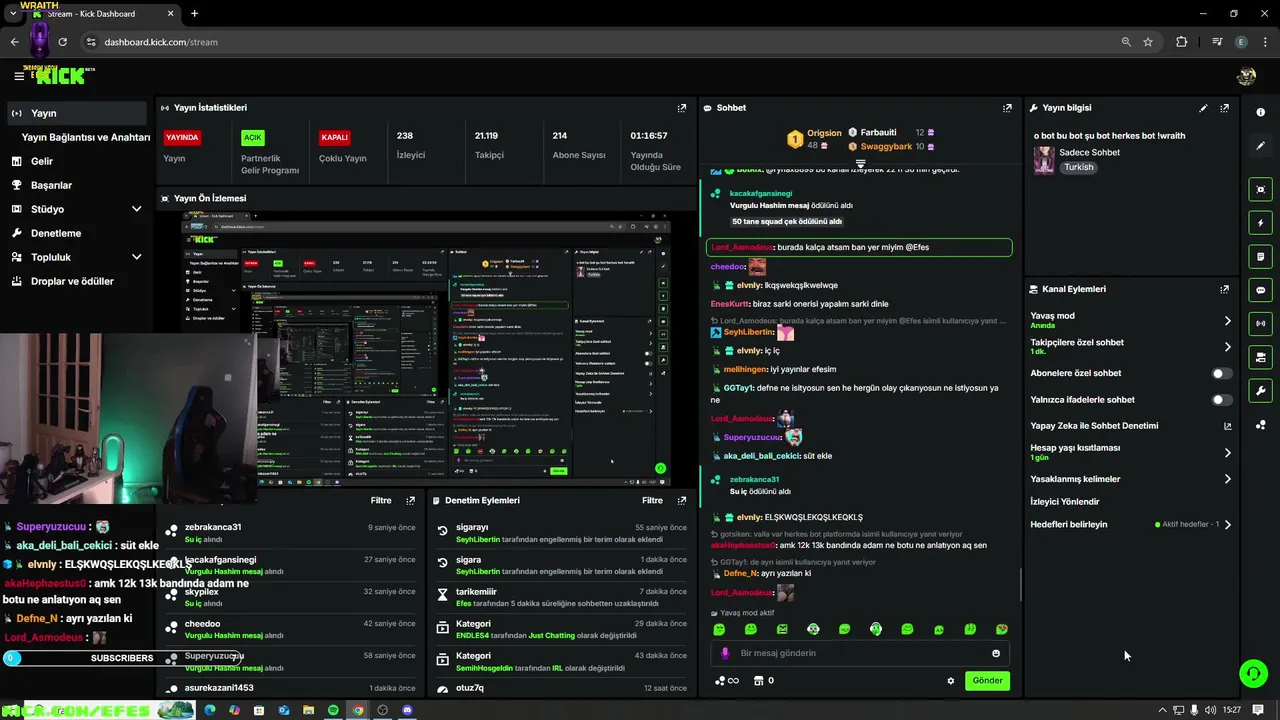
Task: Click the channel points infinity icon below chat
Action: (727, 681)
